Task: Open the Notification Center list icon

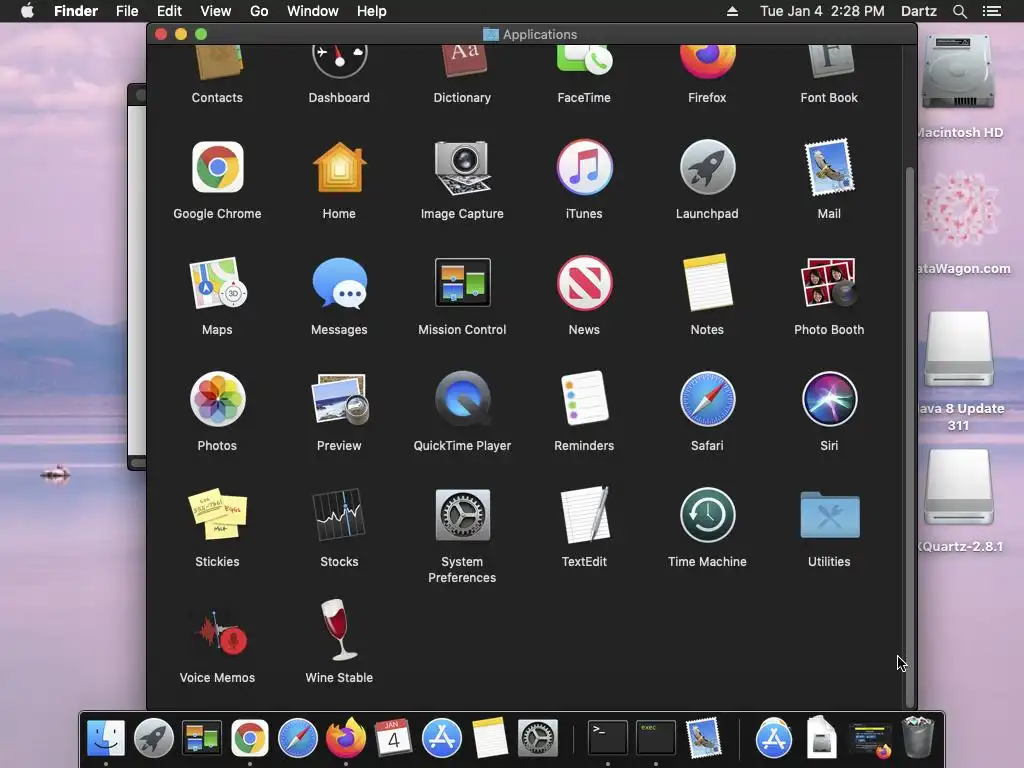Action: 992,11
